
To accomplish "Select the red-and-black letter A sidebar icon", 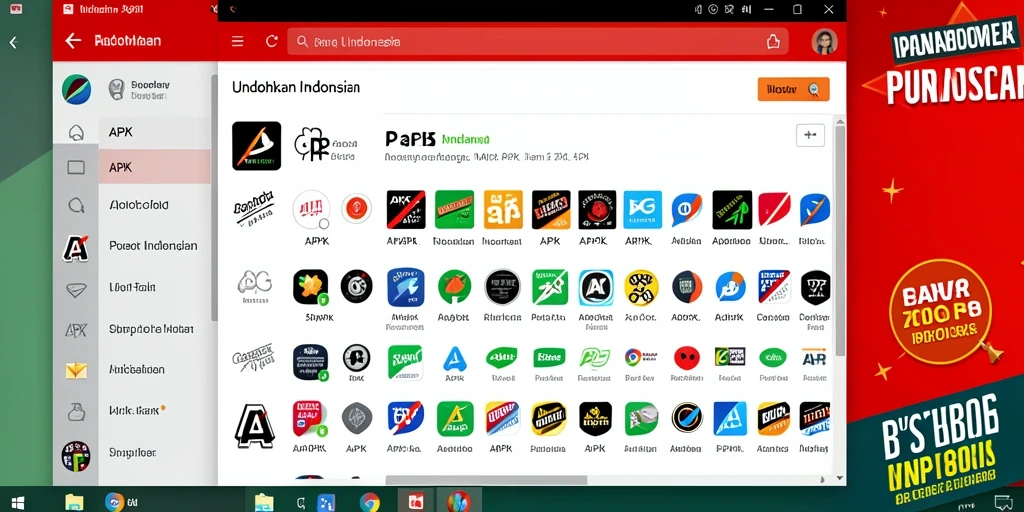I will coord(76,248).
